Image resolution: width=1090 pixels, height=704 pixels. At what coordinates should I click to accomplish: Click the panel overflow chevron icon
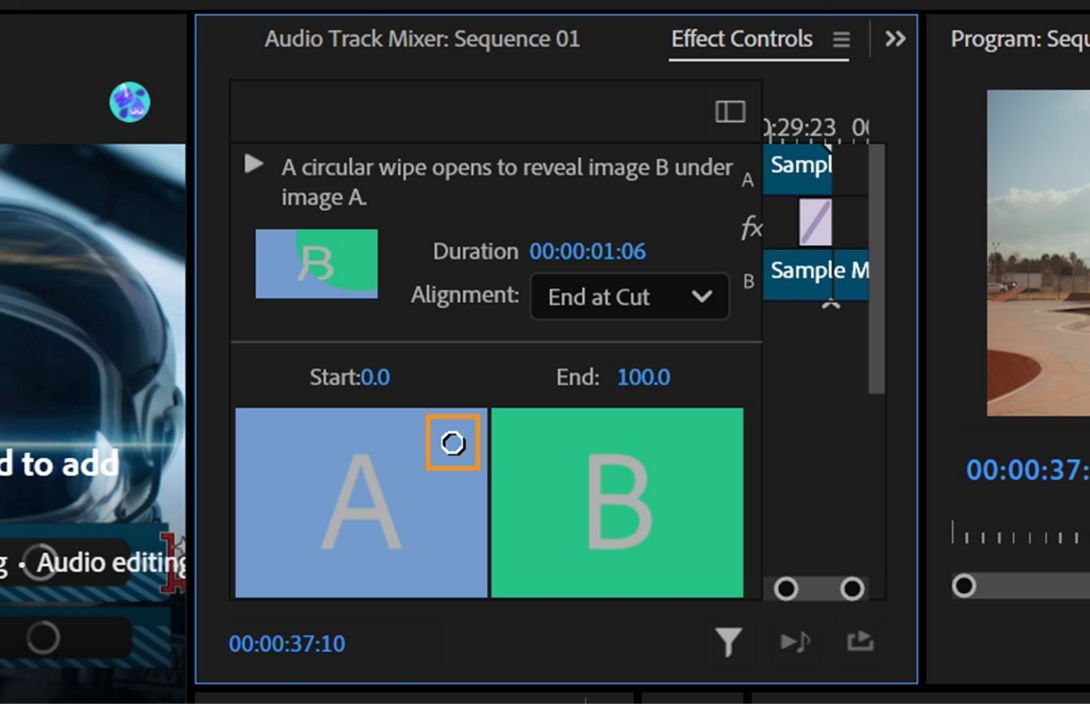[x=895, y=38]
